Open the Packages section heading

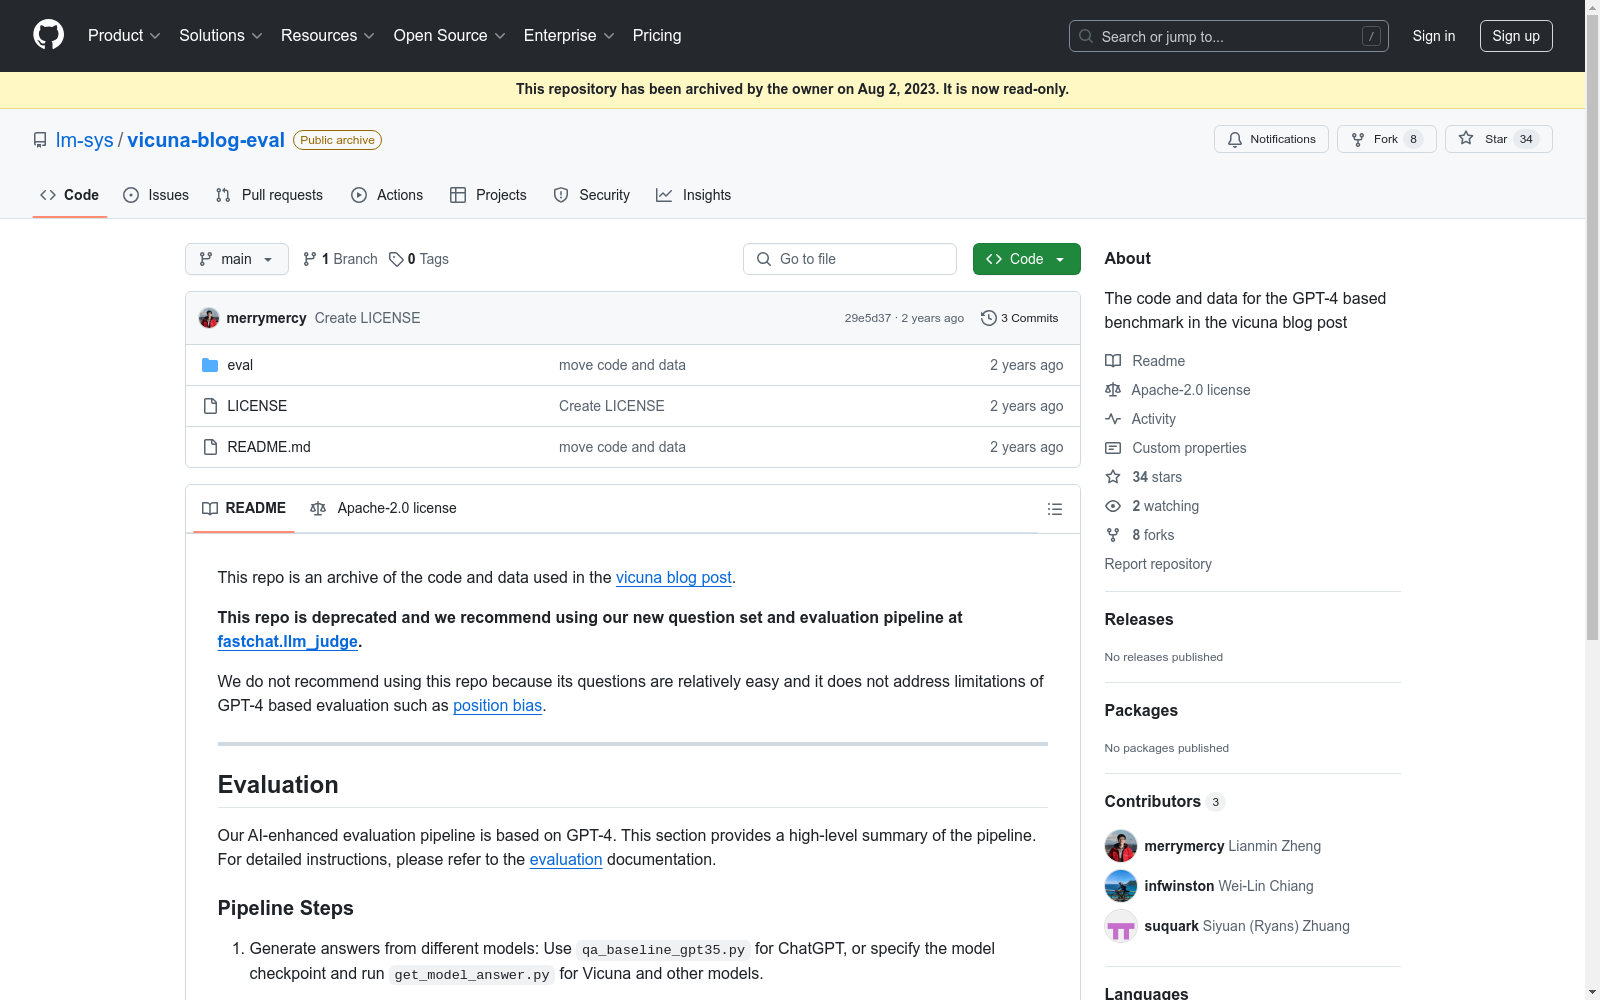(x=1141, y=710)
